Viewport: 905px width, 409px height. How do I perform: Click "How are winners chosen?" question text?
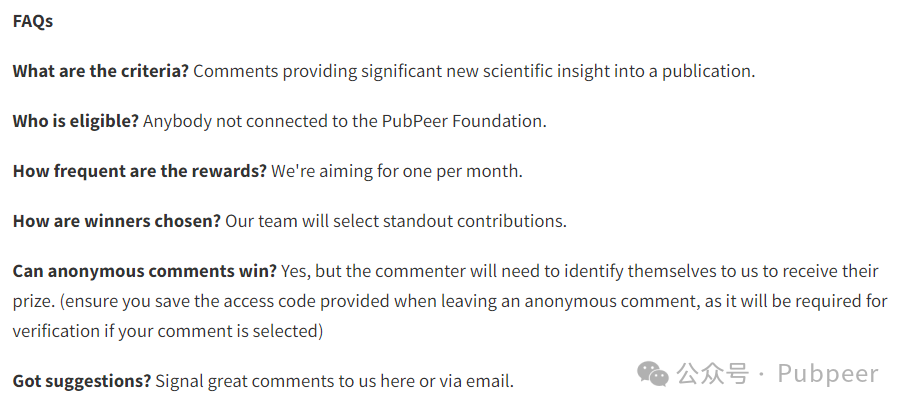(117, 221)
